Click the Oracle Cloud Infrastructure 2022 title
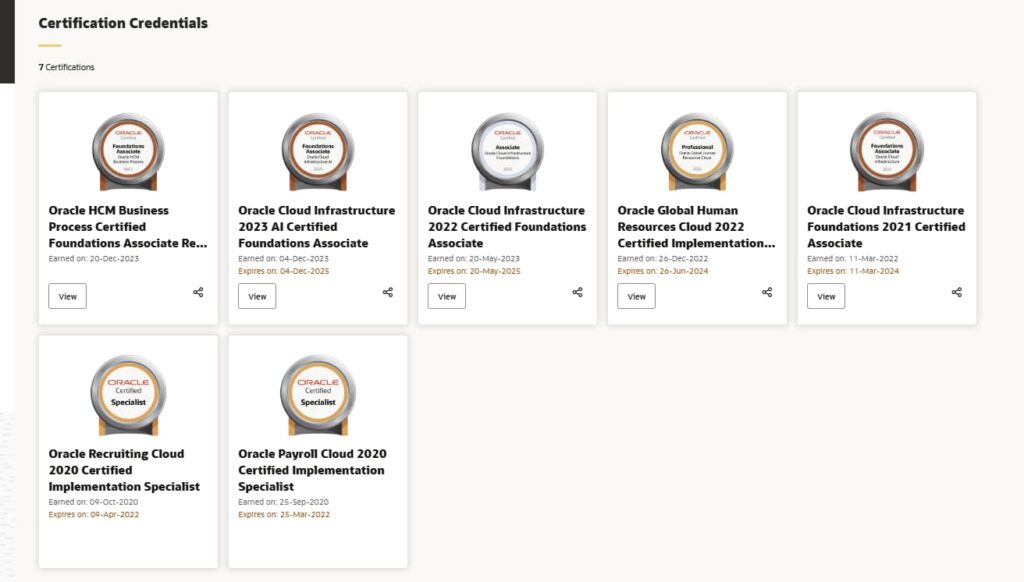Viewport: 1024px width, 582px height. pyautogui.click(x=507, y=227)
